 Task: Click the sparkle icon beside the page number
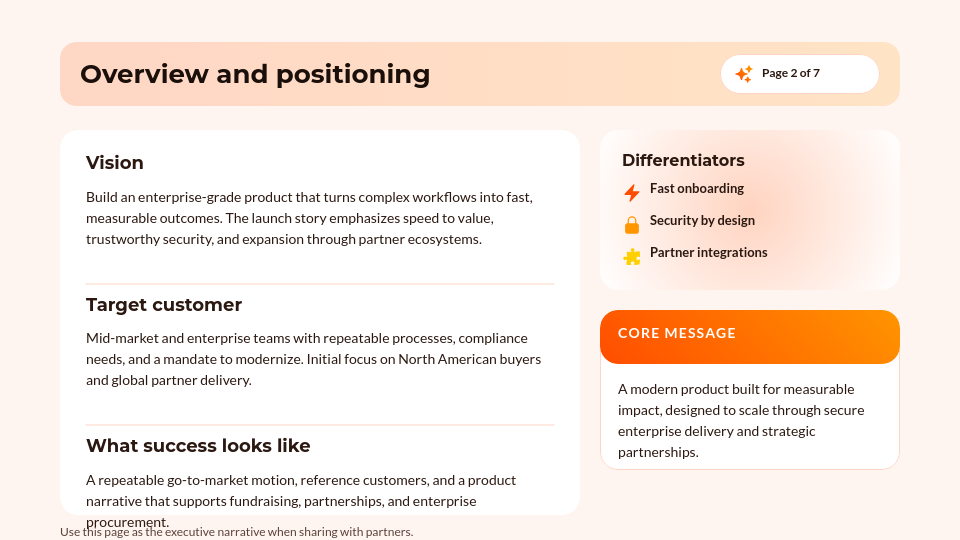(744, 74)
